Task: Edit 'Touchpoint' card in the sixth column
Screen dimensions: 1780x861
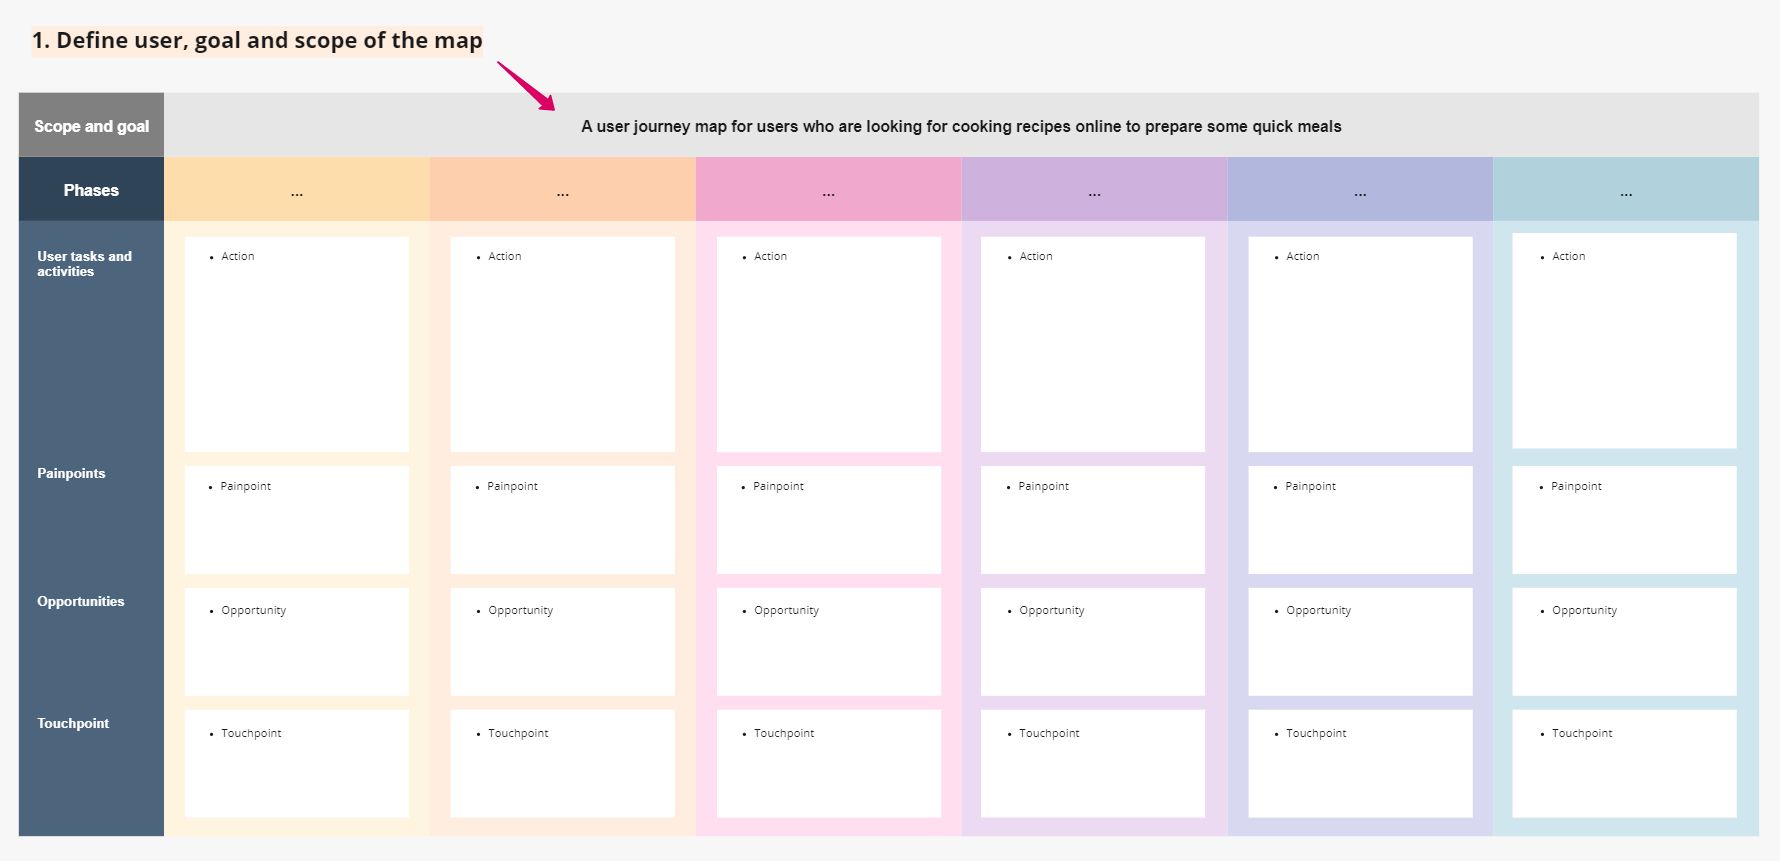Action: coord(1624,763)
